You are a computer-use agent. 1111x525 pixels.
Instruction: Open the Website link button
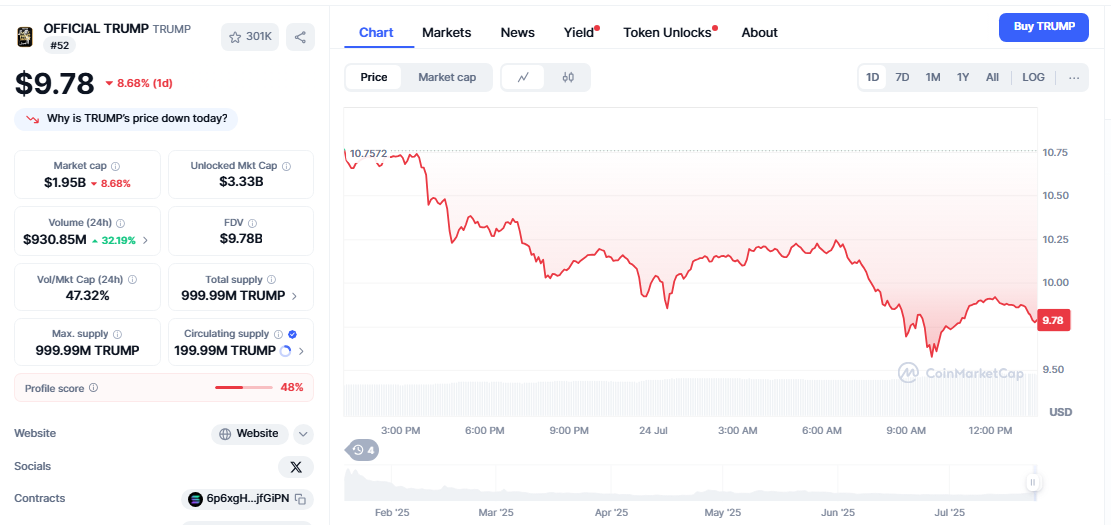point(249,434)
